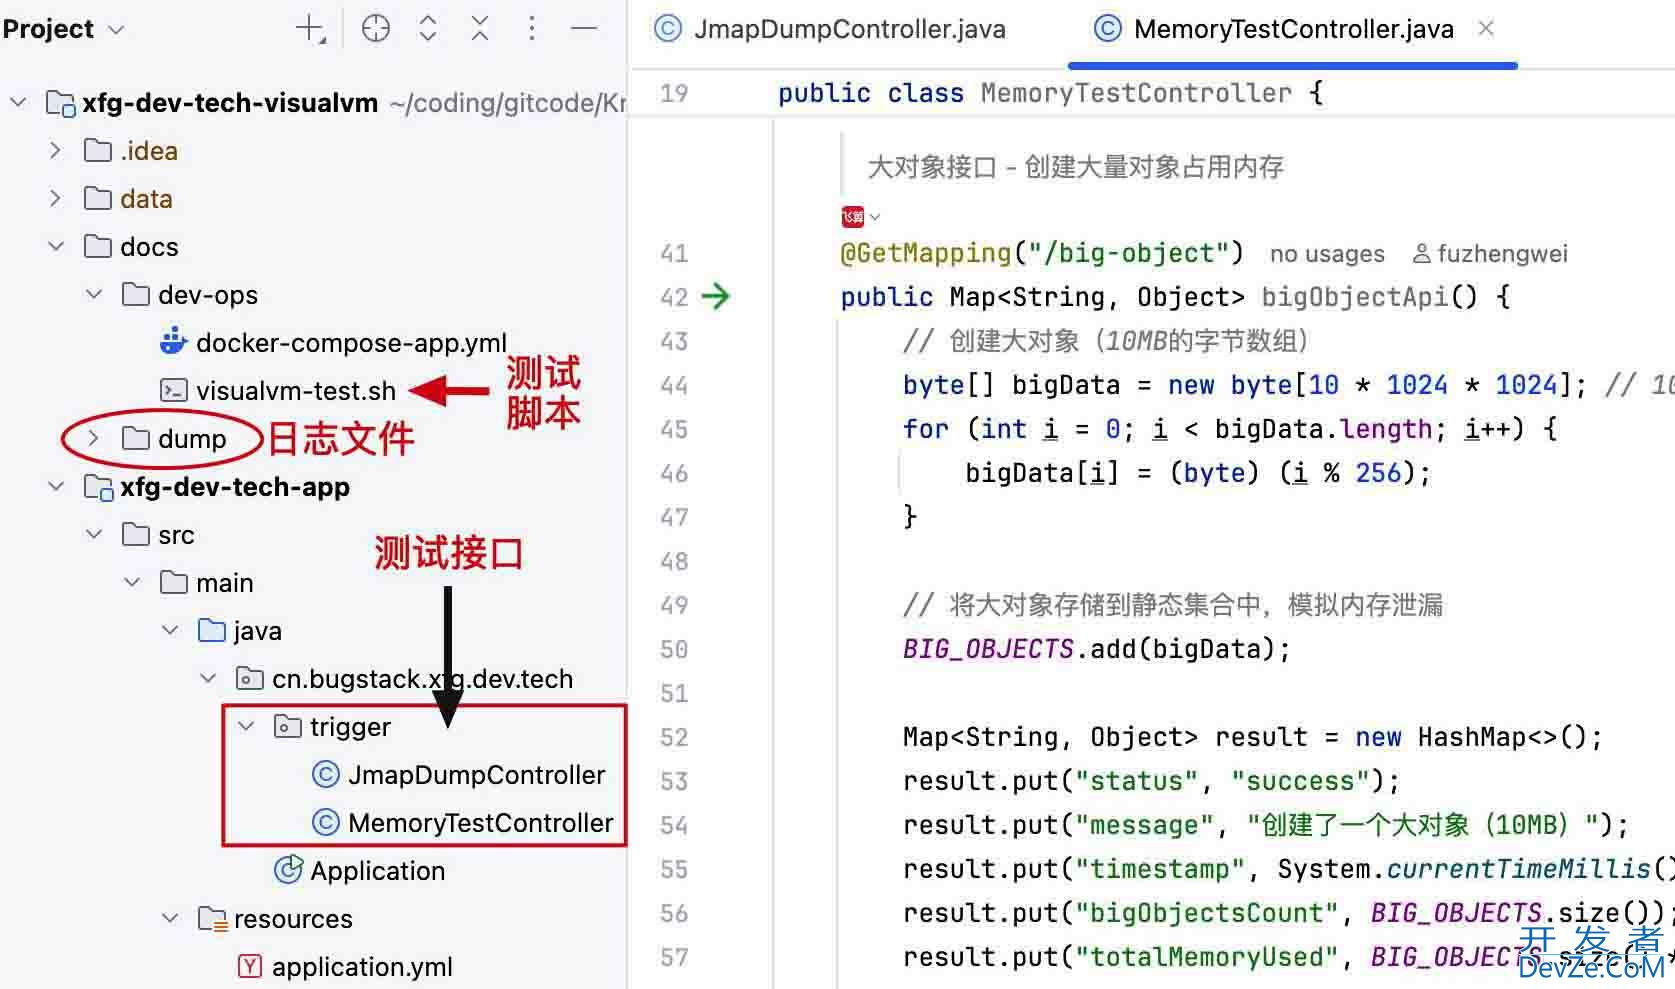Click the collapse all tree icon

(480, 29)
